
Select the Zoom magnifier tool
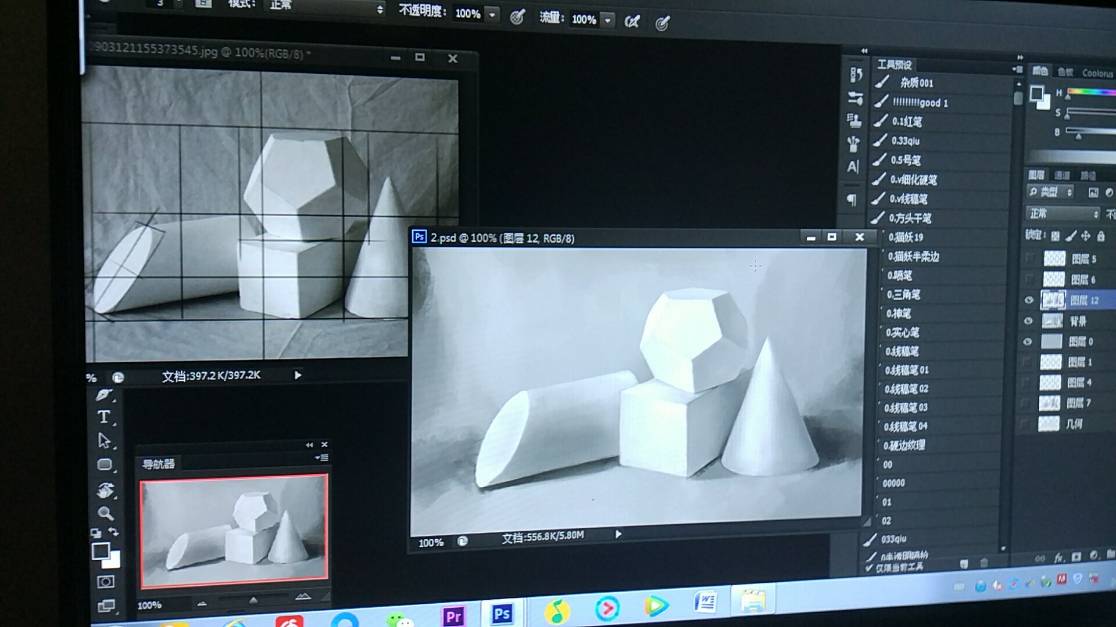105,513
